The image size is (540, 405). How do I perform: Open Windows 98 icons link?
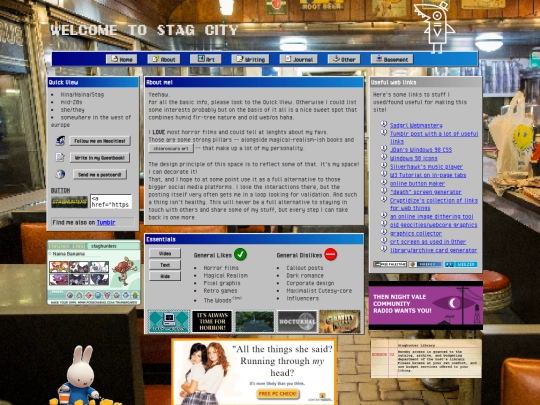413,158
